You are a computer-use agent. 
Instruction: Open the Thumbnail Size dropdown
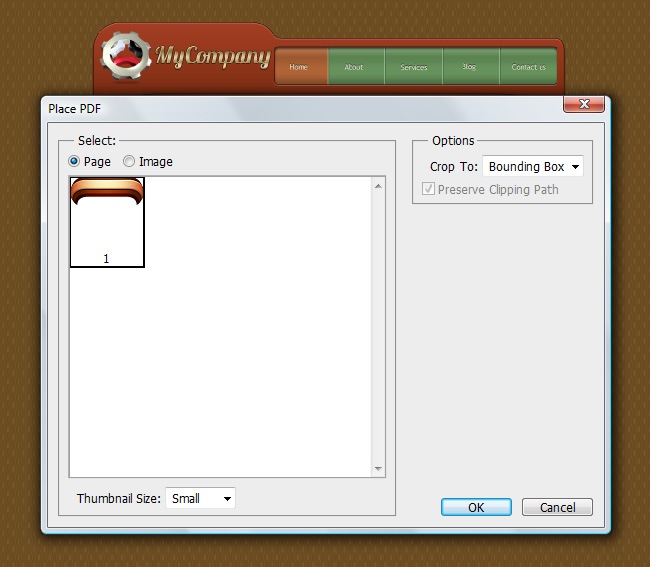200,498
